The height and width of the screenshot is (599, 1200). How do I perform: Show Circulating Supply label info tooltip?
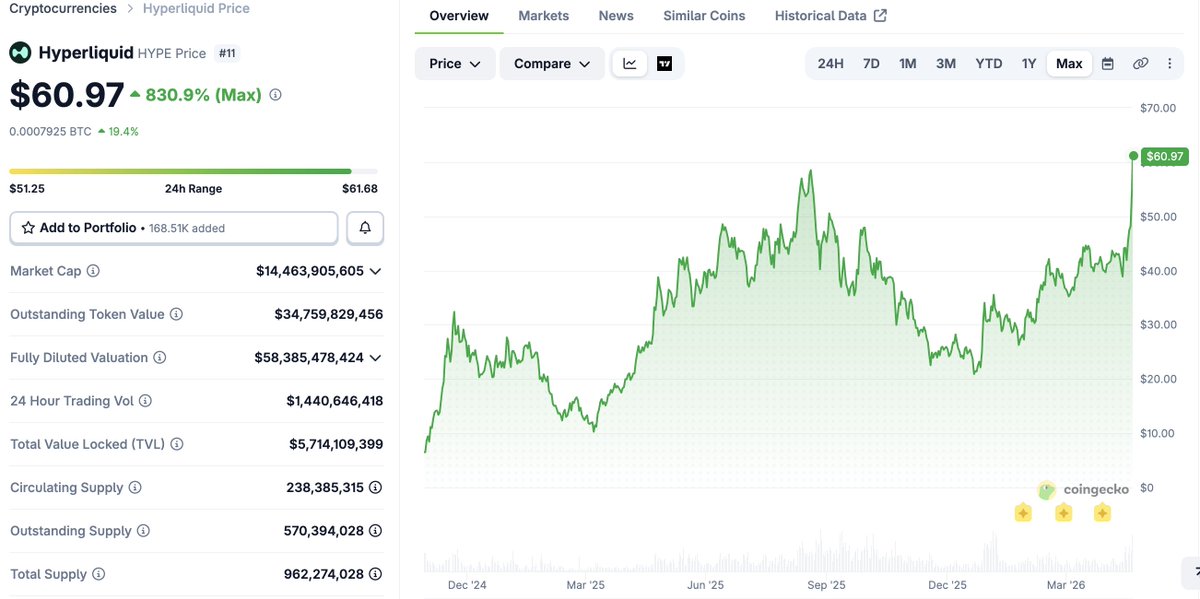[x=135, y=488]
